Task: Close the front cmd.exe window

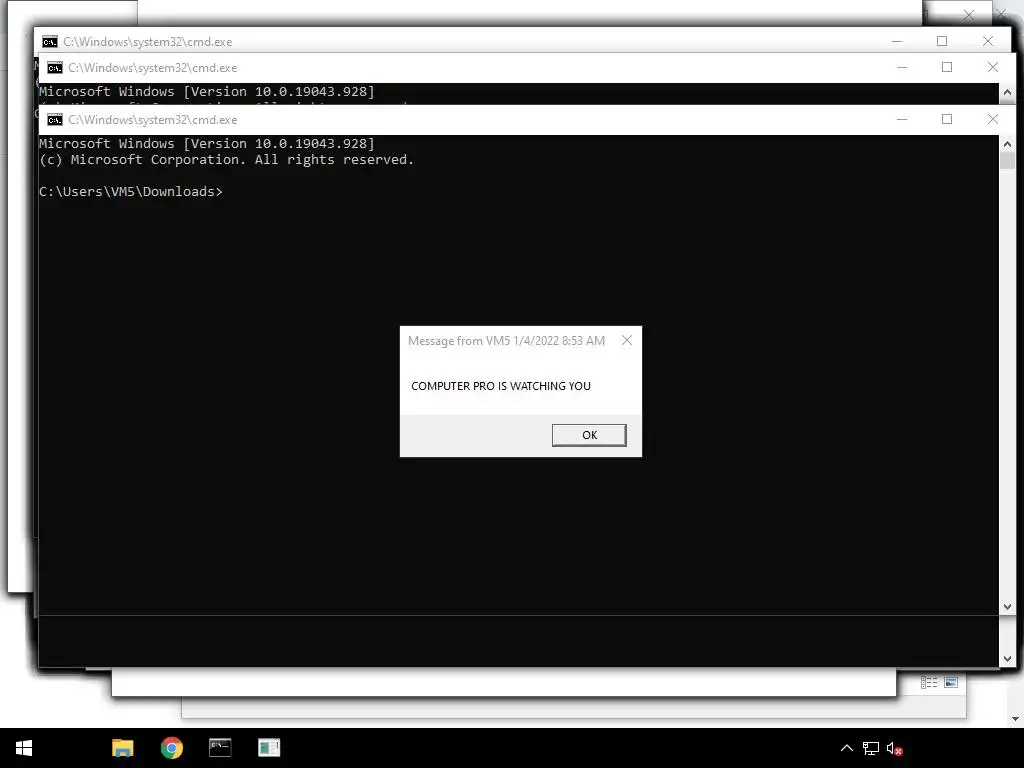Action: click(993, 120)
